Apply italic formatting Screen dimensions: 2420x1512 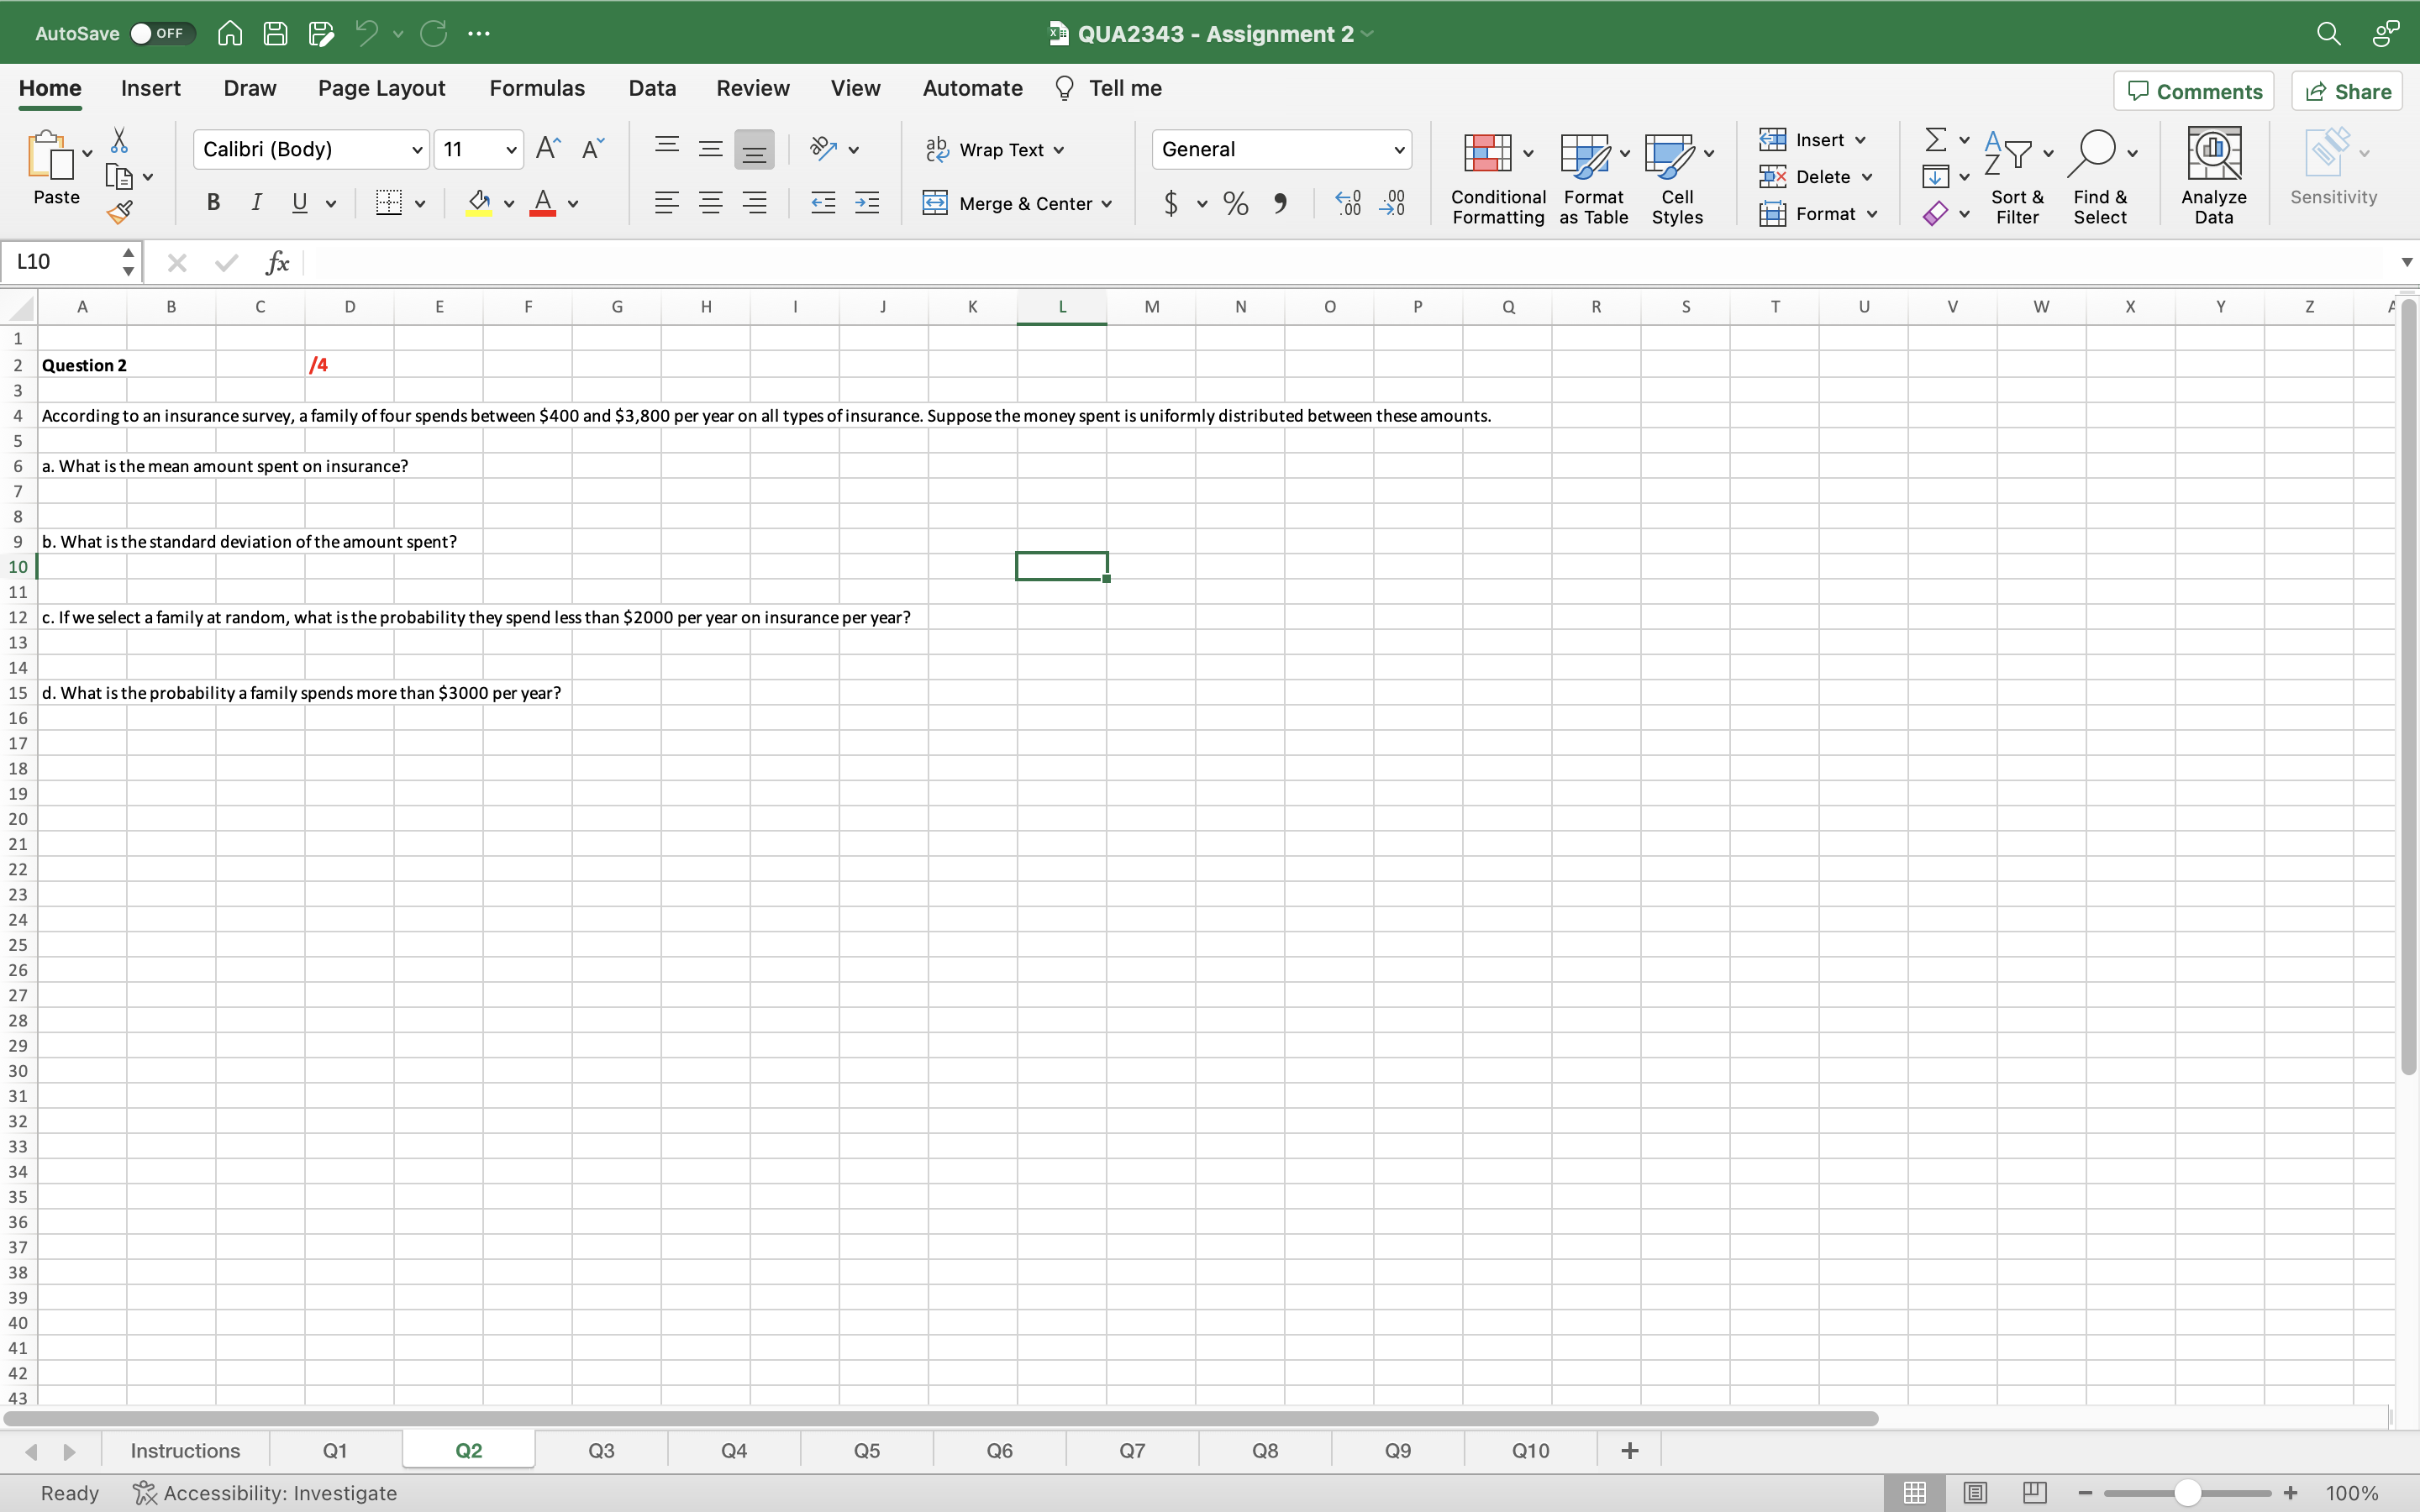coord(257,203)
